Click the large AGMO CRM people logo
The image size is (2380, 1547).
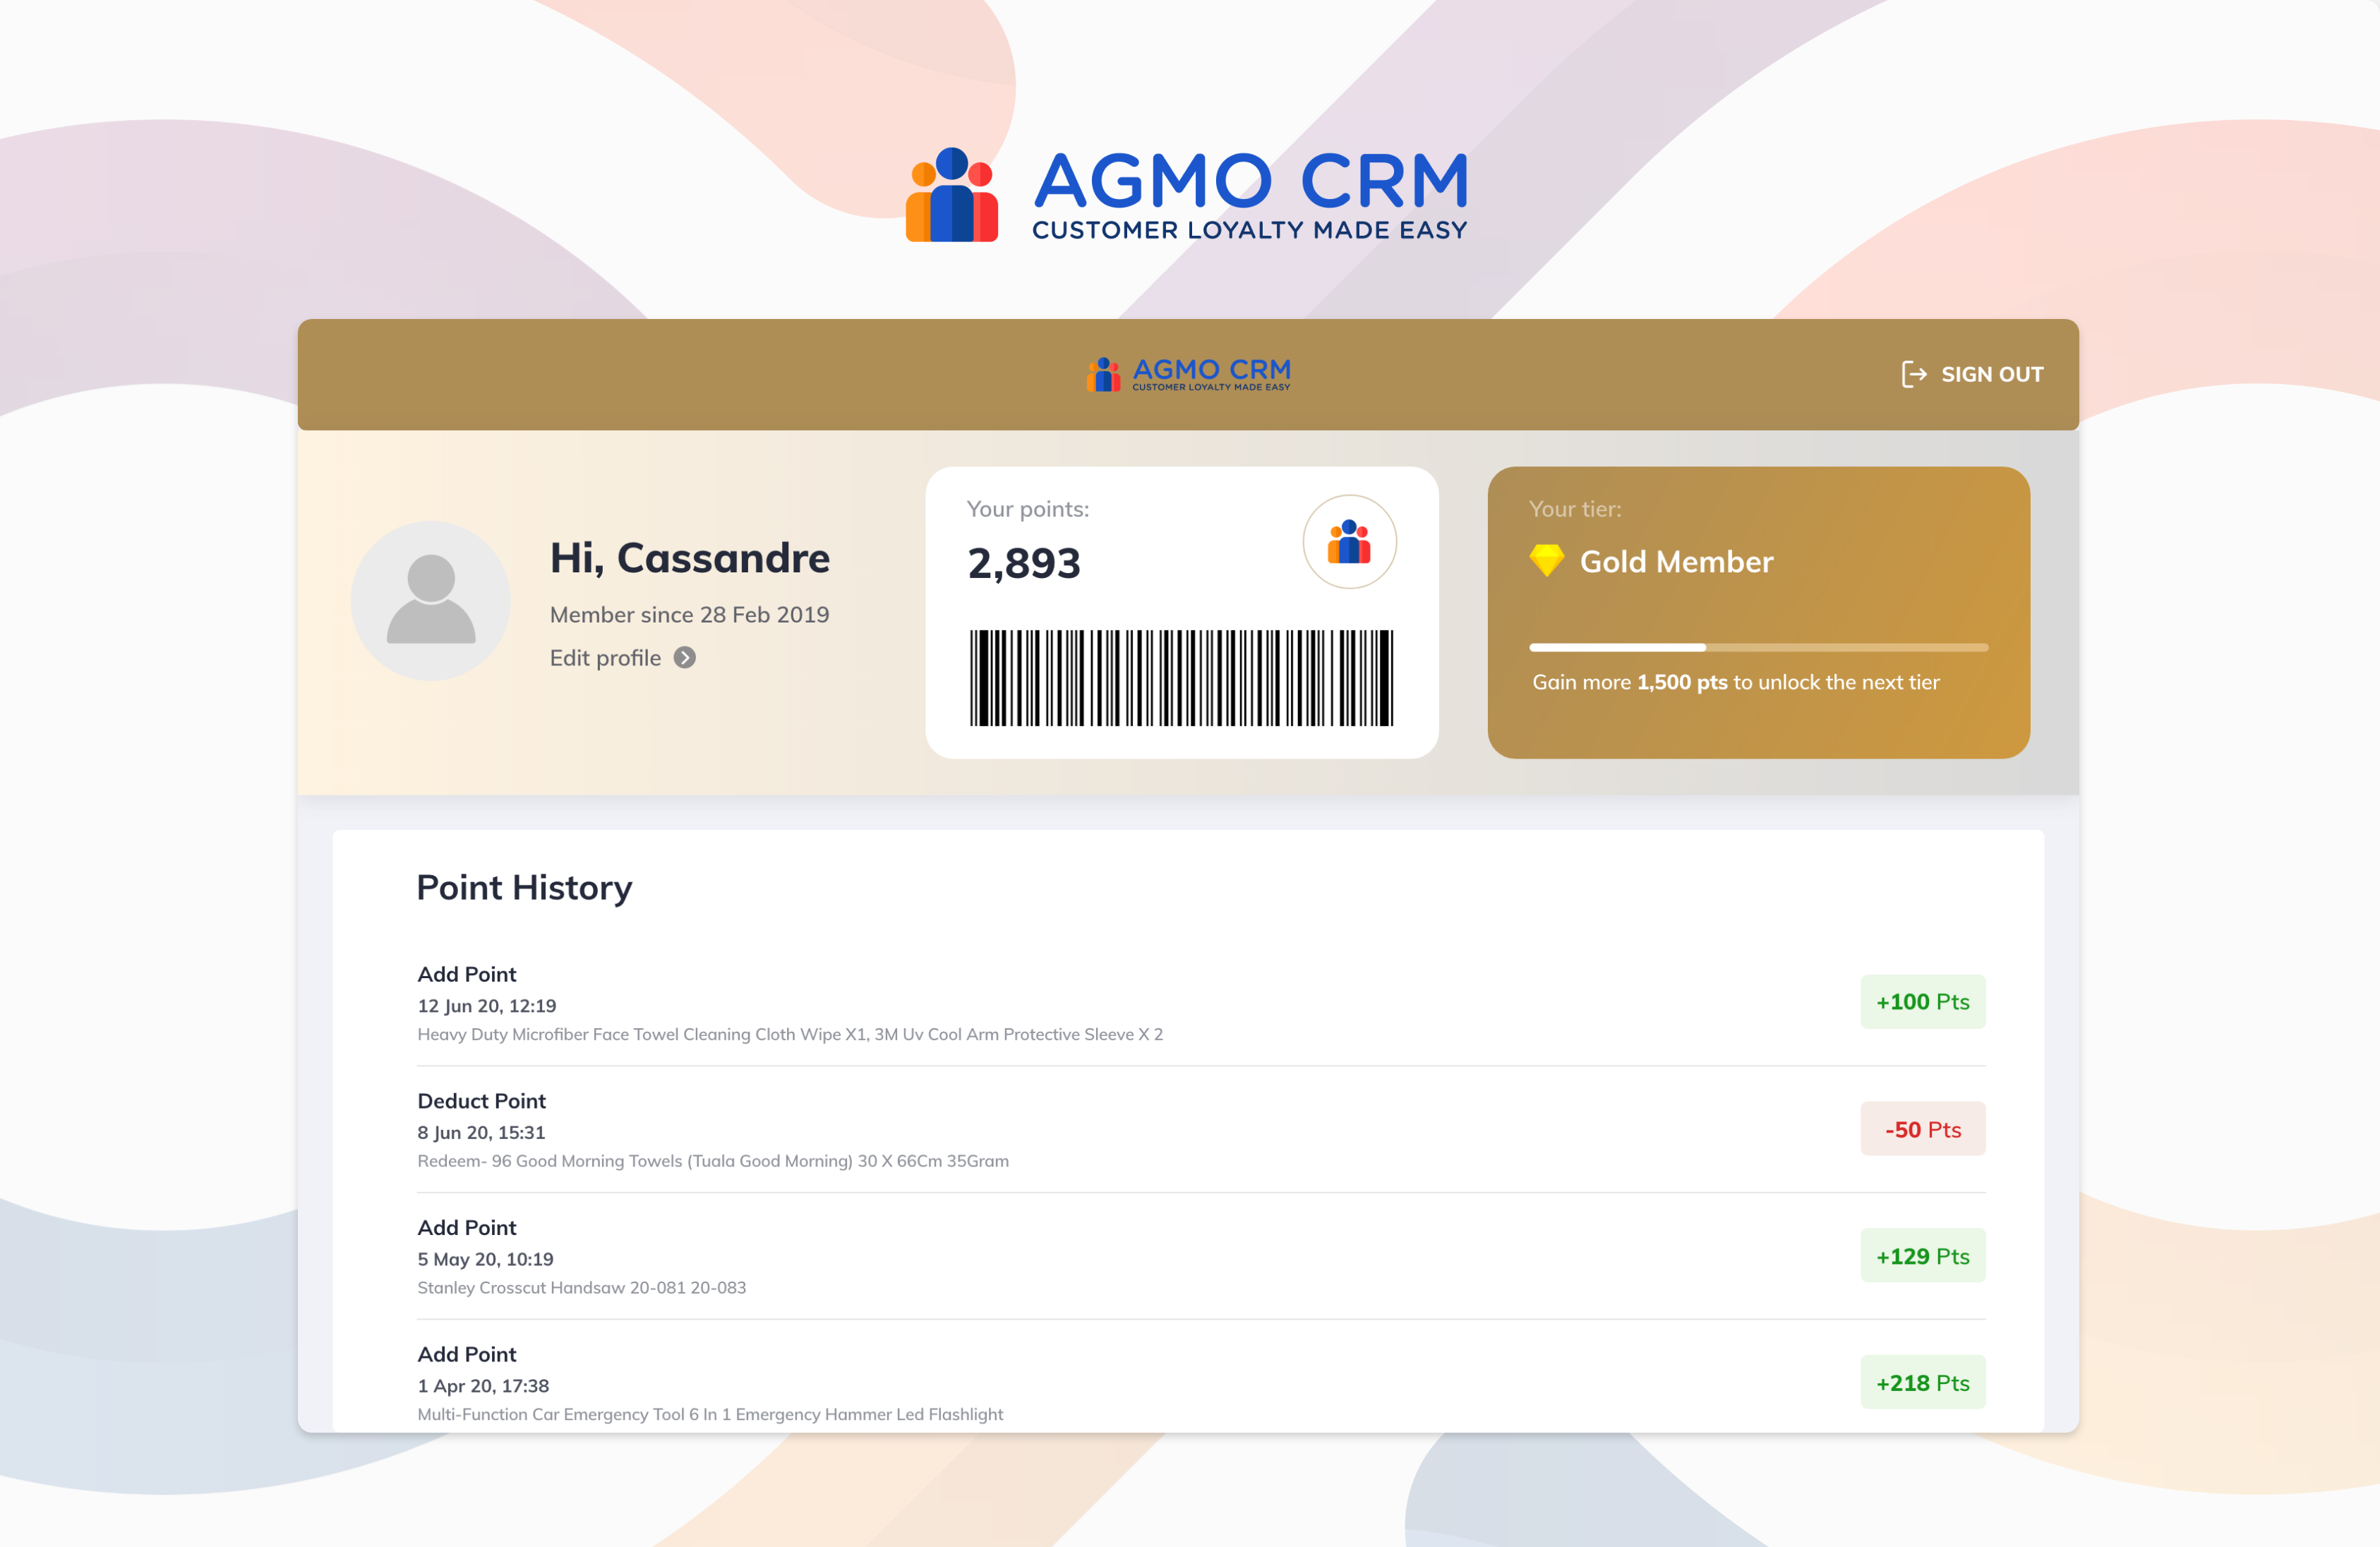click(951, 196)
